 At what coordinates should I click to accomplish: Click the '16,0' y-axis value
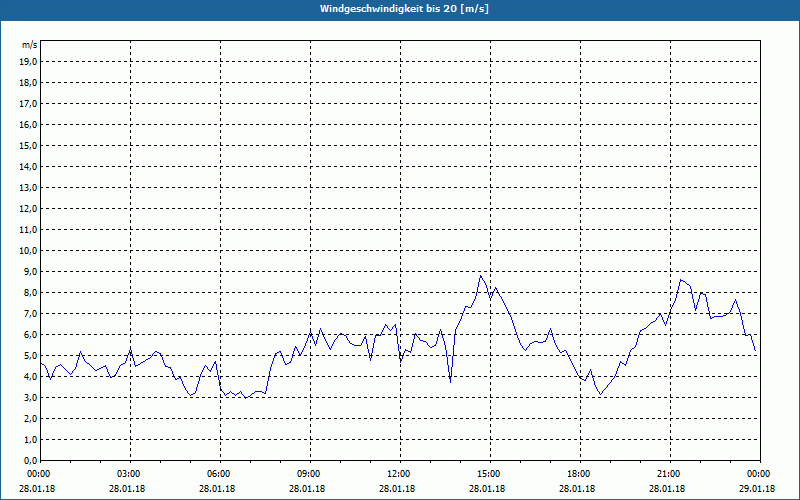[28, 124]
